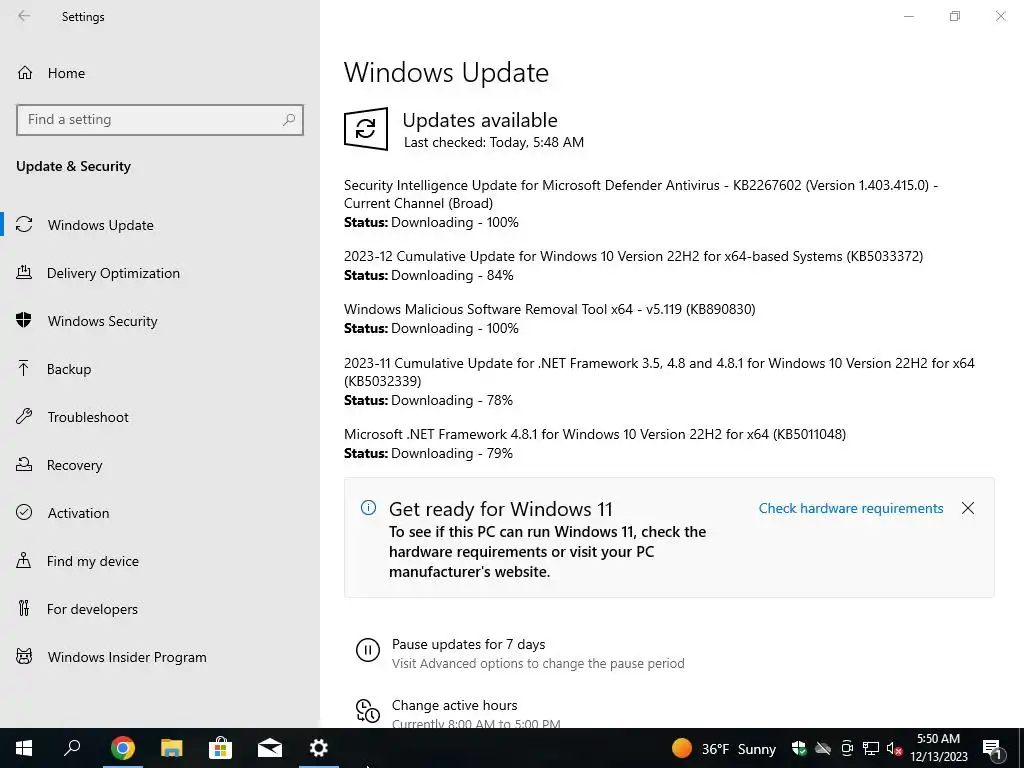Open File Explorer from taskbar

coord(172,748)
